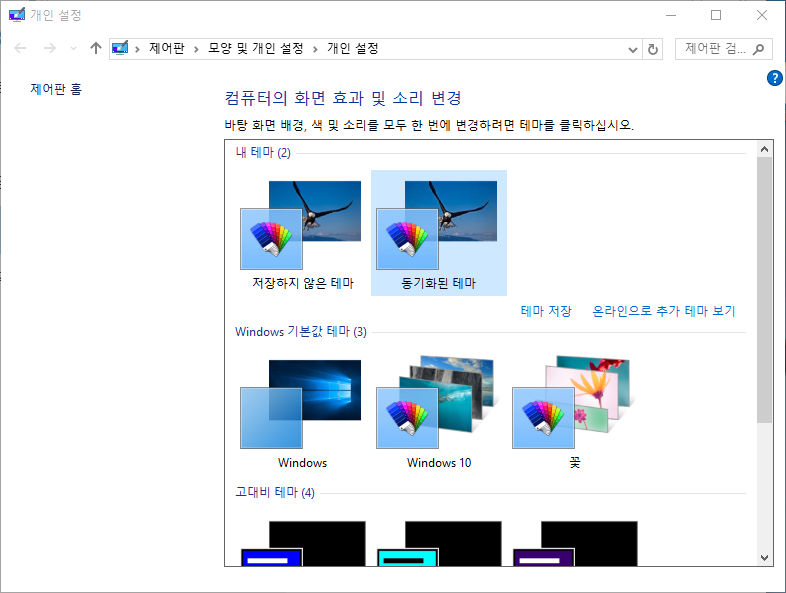Apply the Windows 10 theme
The image size is (786, 593).
click(438, 410)
